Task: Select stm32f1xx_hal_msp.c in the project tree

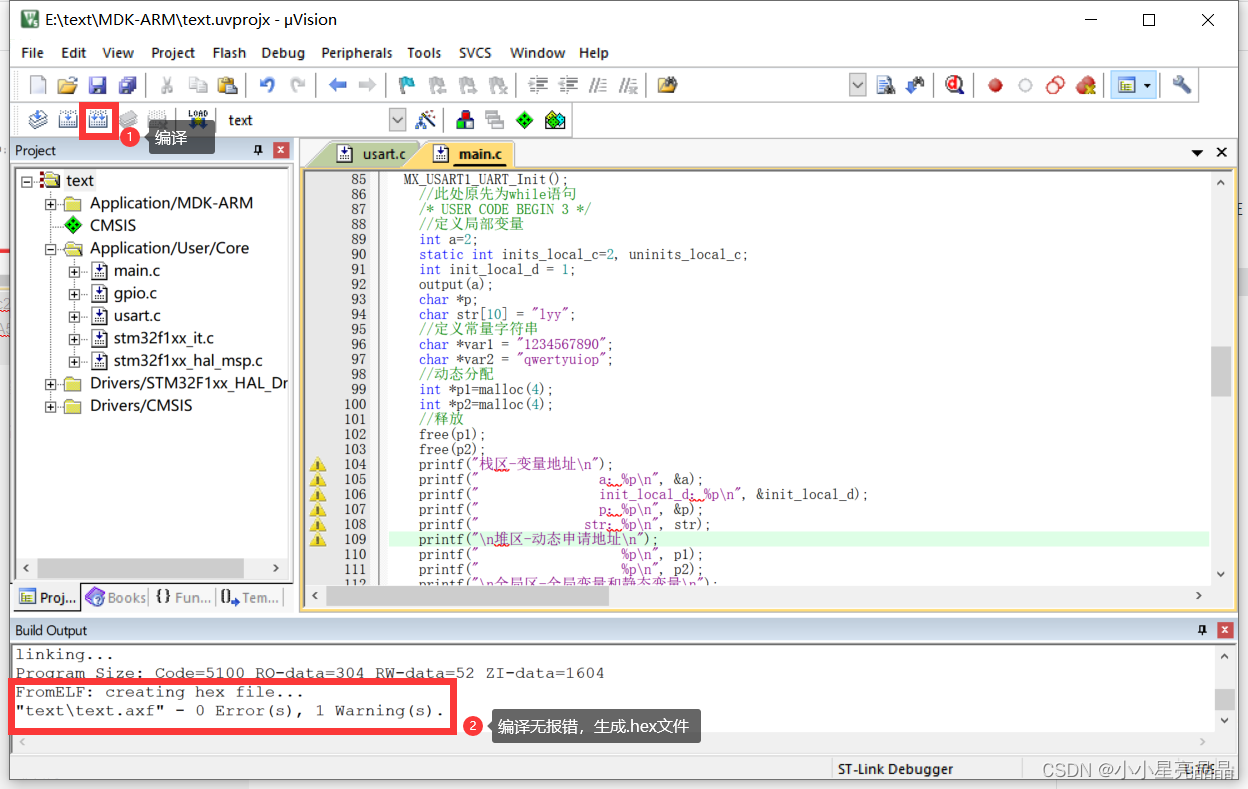Action: click(x=188, y=361)
